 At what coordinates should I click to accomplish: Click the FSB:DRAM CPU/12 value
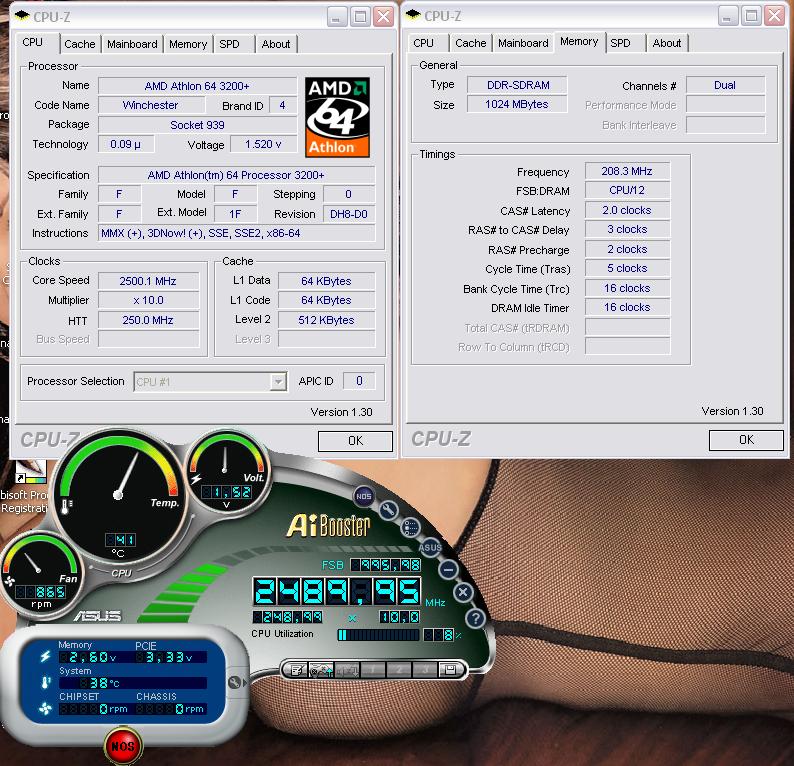(x=627, y=190)
